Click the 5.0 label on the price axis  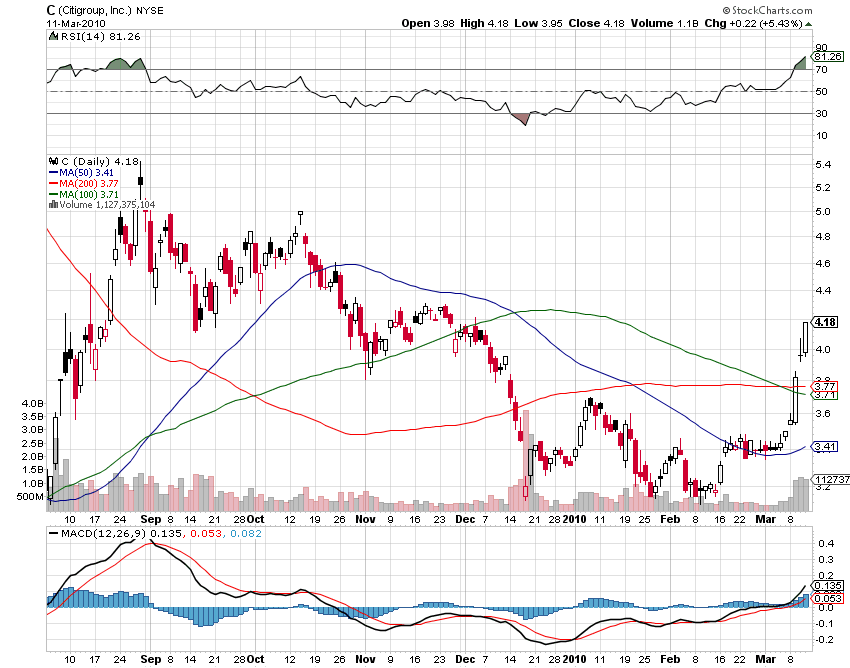click(823, 211)
